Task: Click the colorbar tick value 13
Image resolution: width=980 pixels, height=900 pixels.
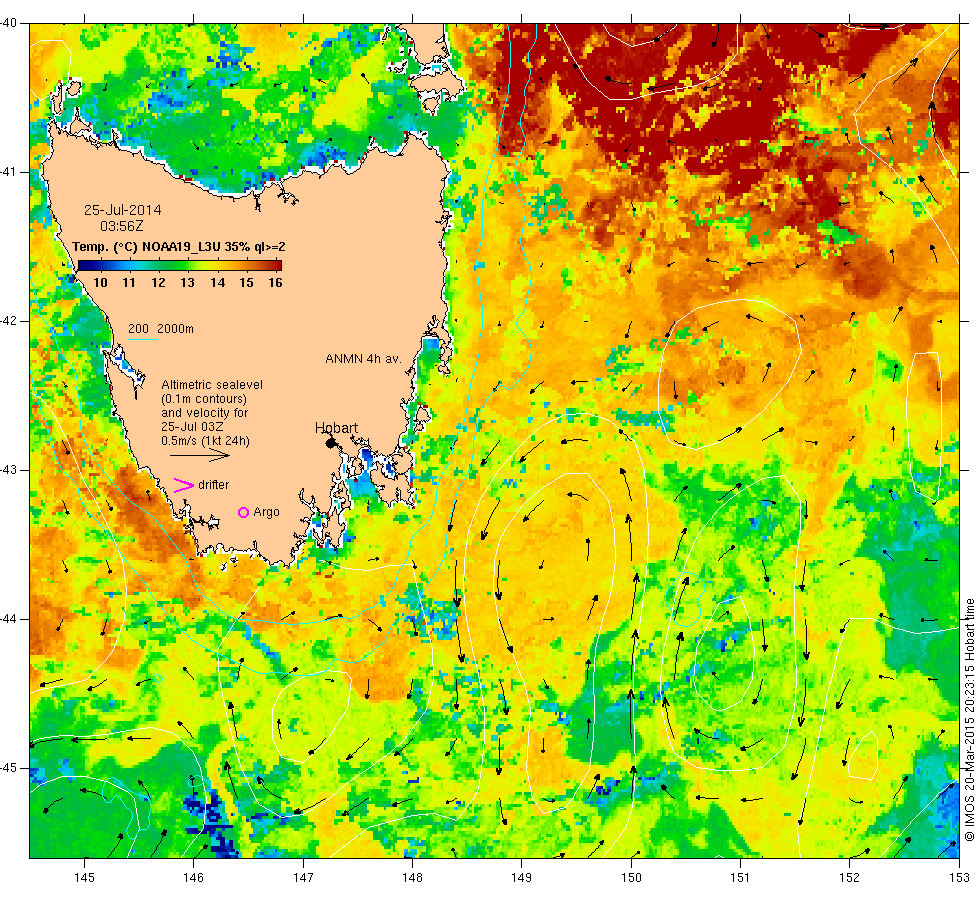Action: (188, 282)
